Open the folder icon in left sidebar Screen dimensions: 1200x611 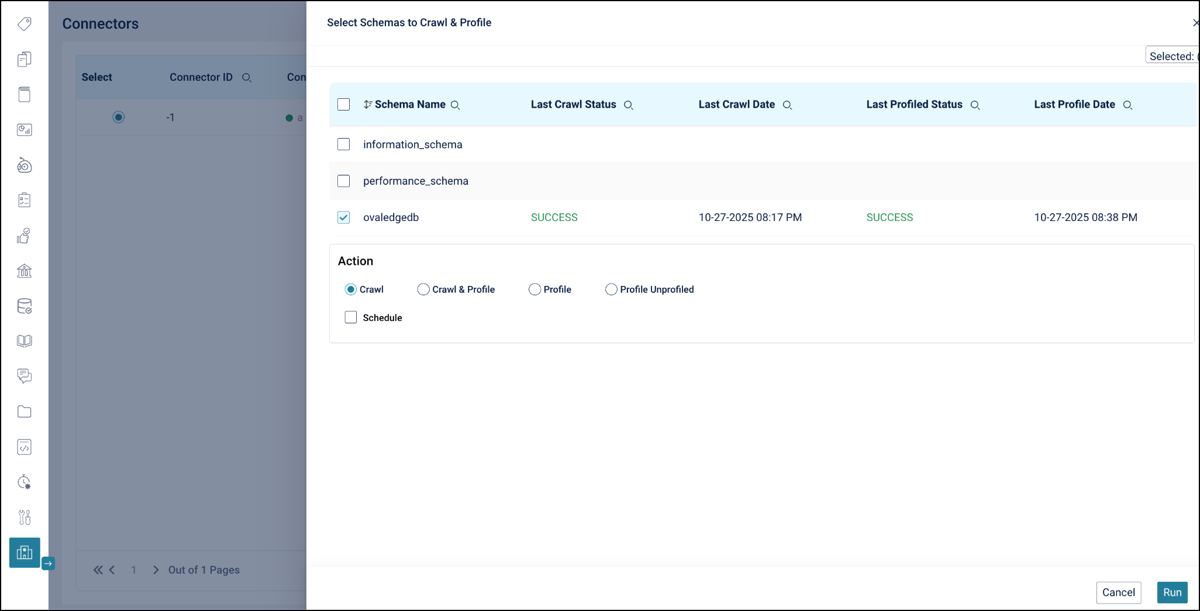tap(25, 412)
